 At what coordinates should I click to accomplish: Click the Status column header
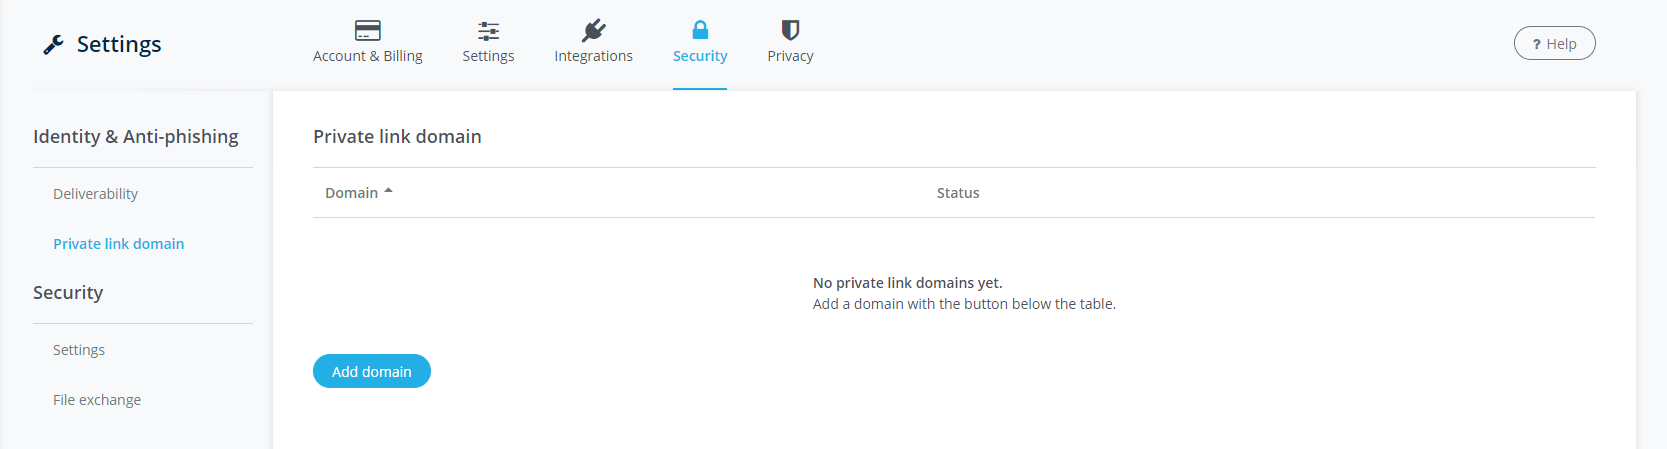pos(958,193)
